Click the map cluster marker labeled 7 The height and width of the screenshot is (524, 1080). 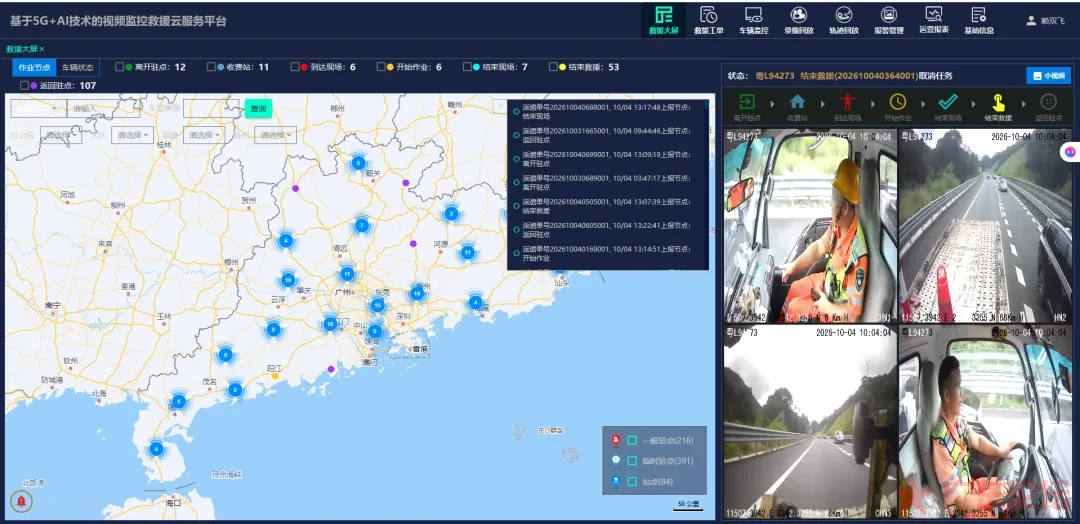(x=362, y=225)
